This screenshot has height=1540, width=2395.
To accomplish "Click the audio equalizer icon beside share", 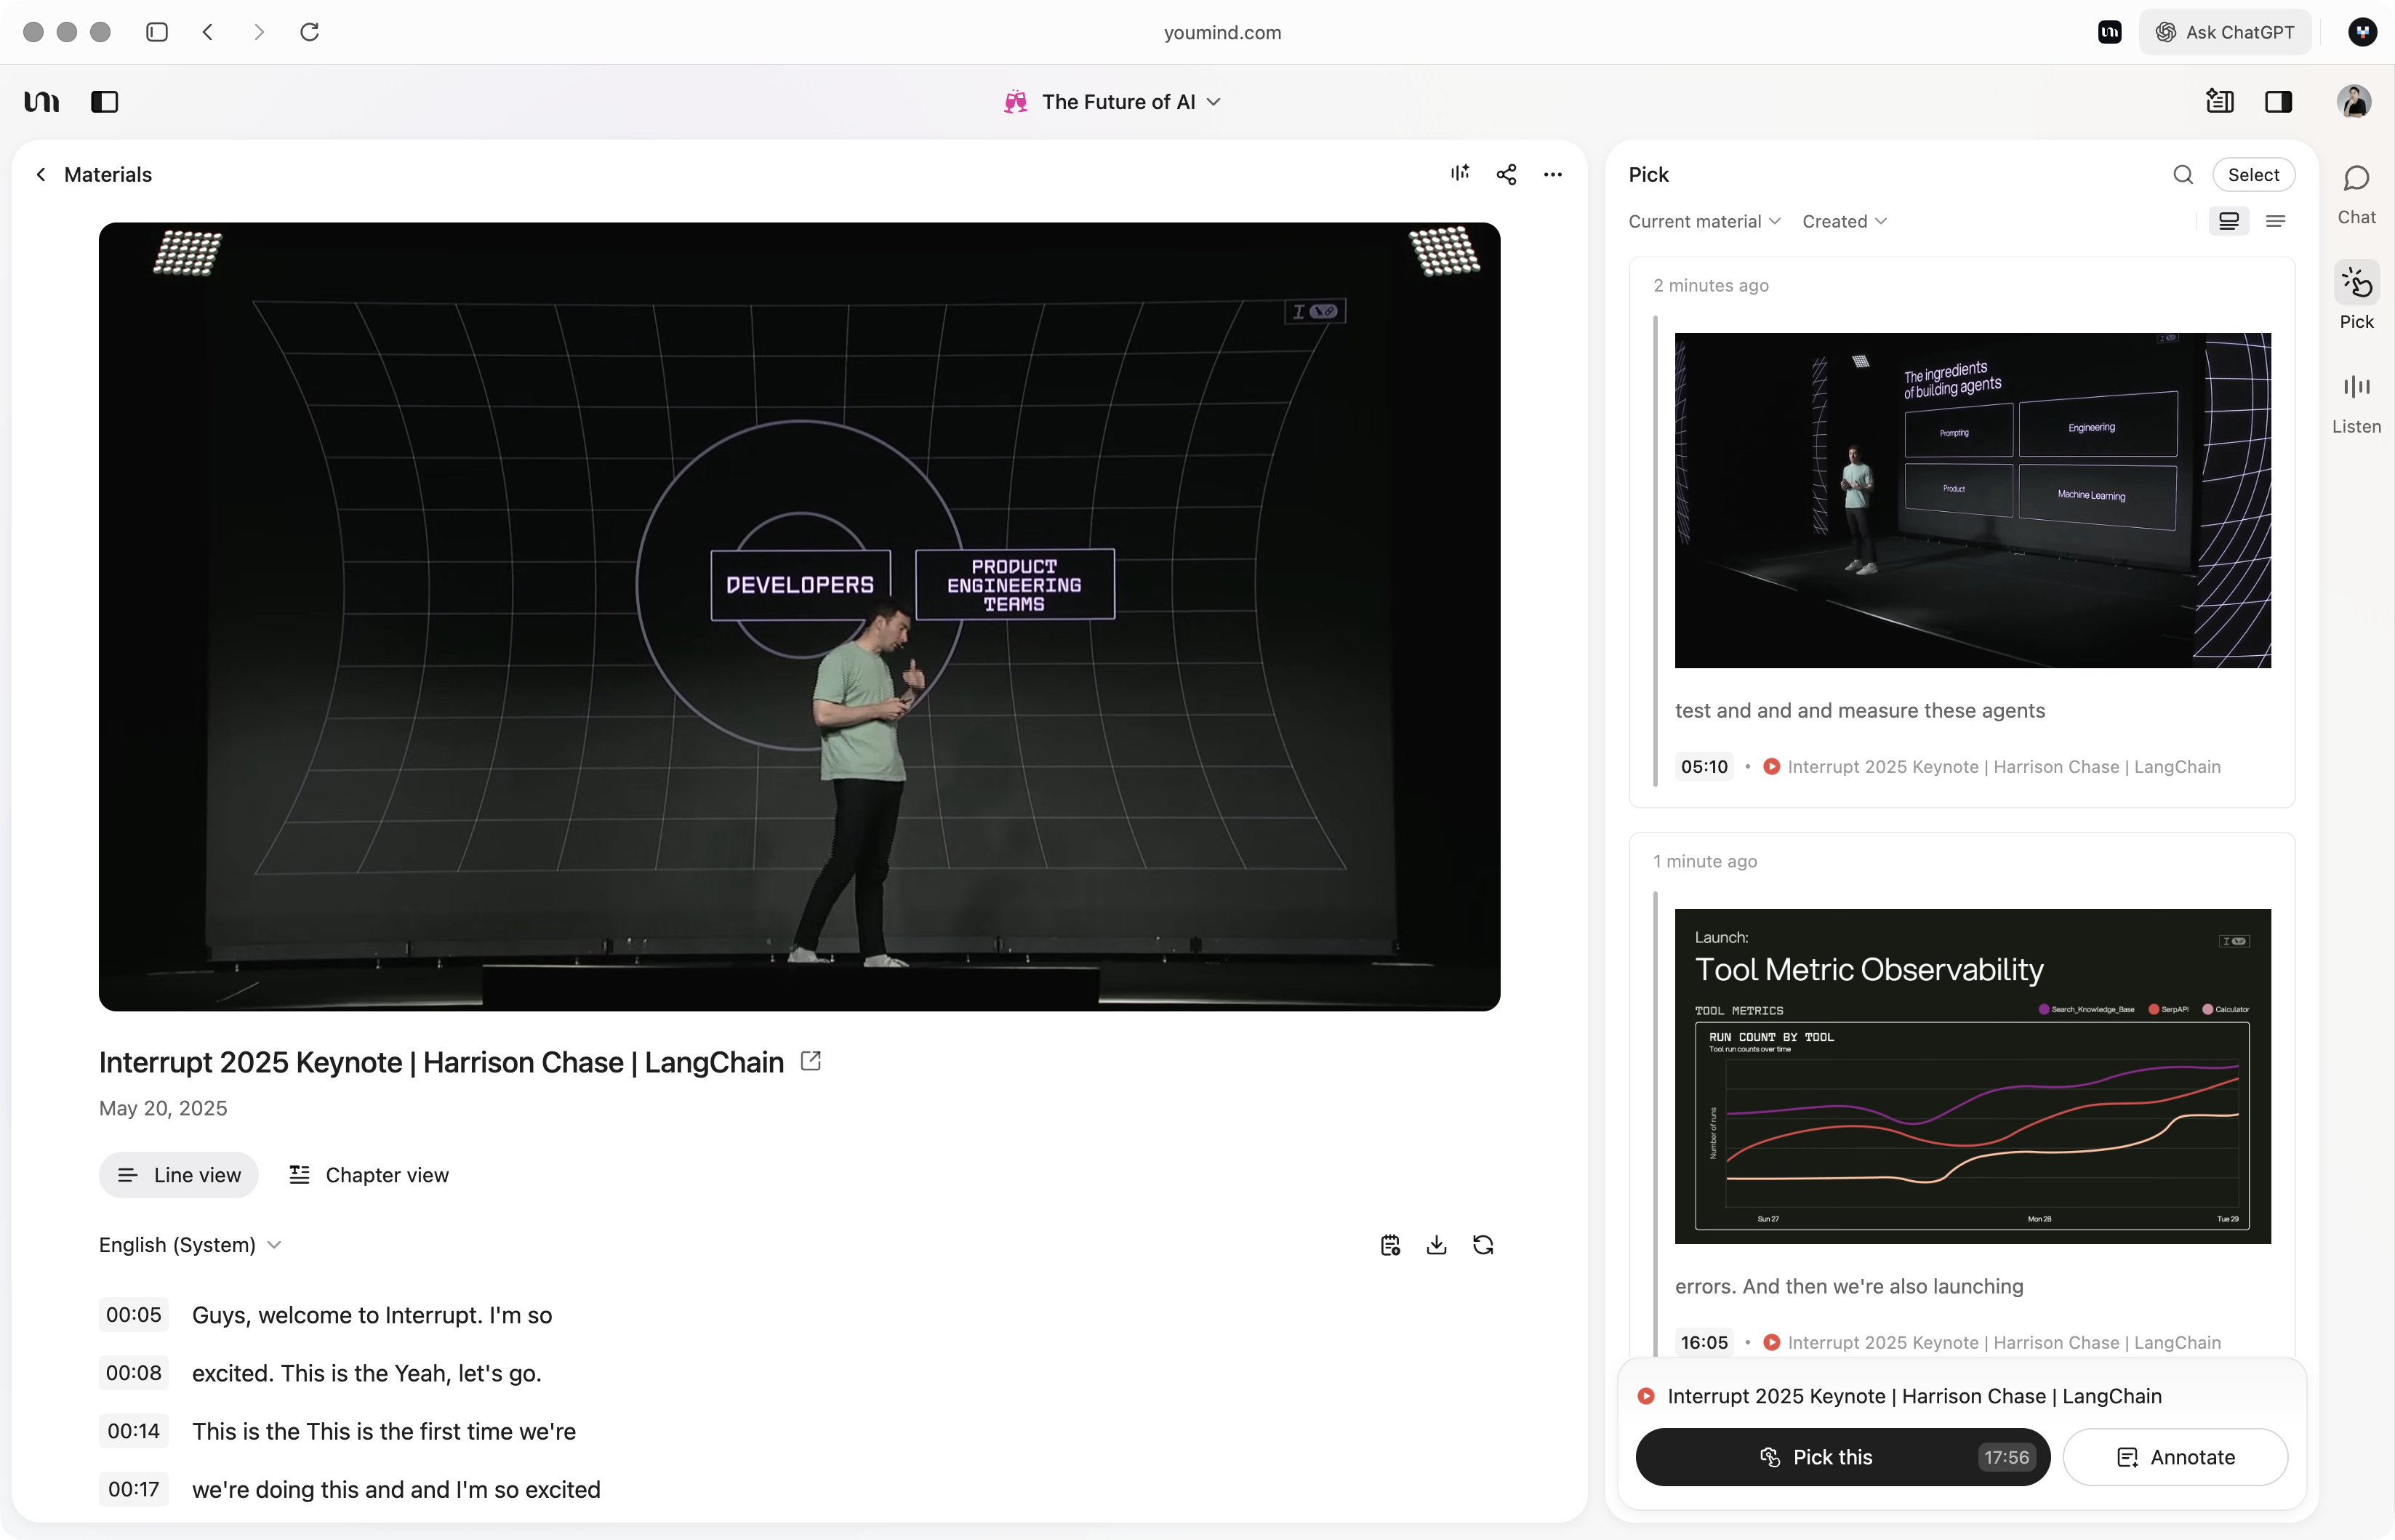I will tap(1460, 173).
